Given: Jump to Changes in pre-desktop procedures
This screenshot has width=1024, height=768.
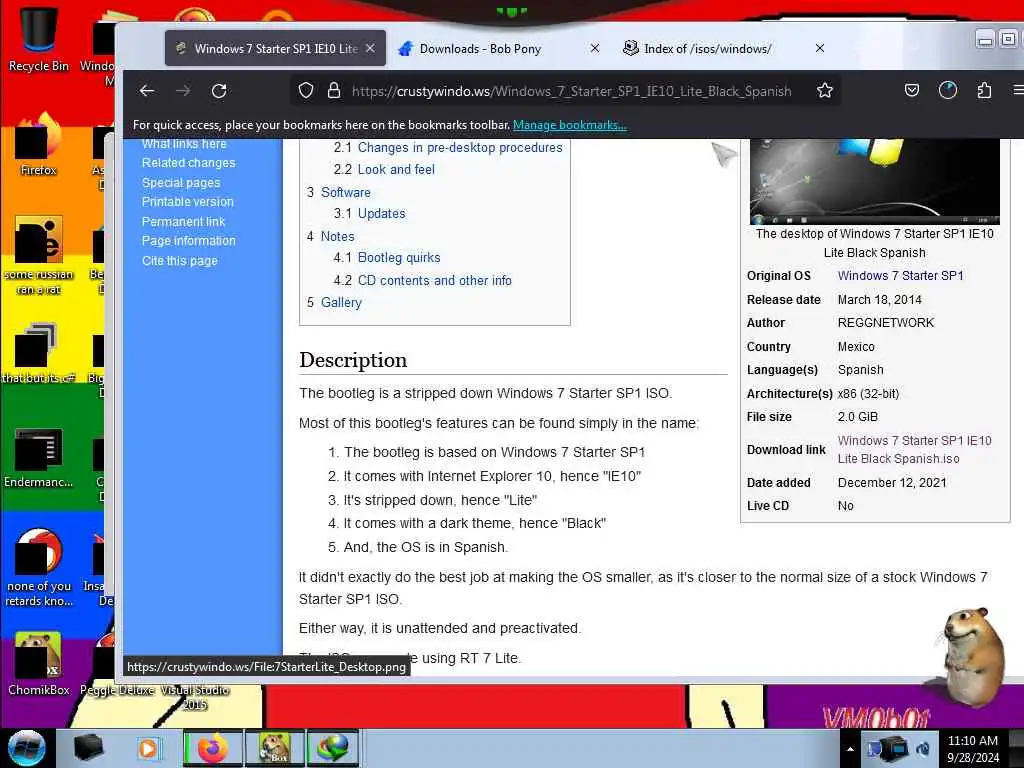Looking at the screenshot, I should click(x=460, y=148).
